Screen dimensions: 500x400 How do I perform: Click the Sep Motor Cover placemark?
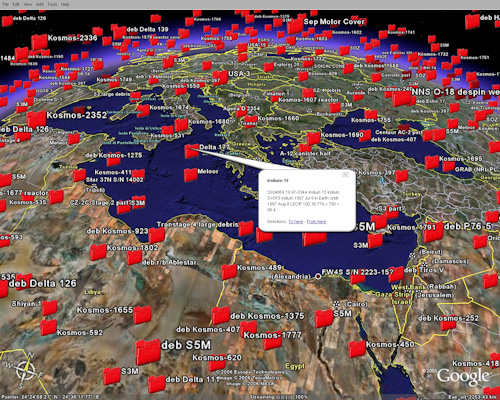295,26
